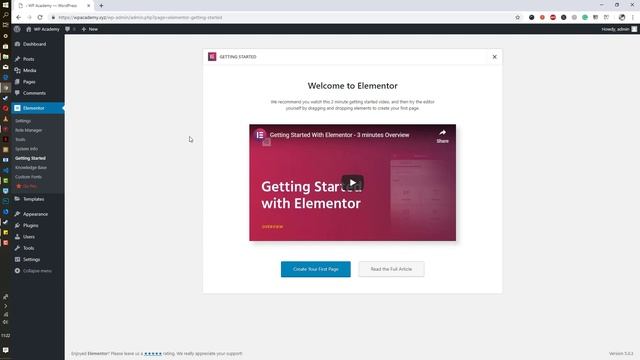The height and width of the screenshot is (360, 640).
Task: Click New in the admin bar
Action: tap(89, 29)
